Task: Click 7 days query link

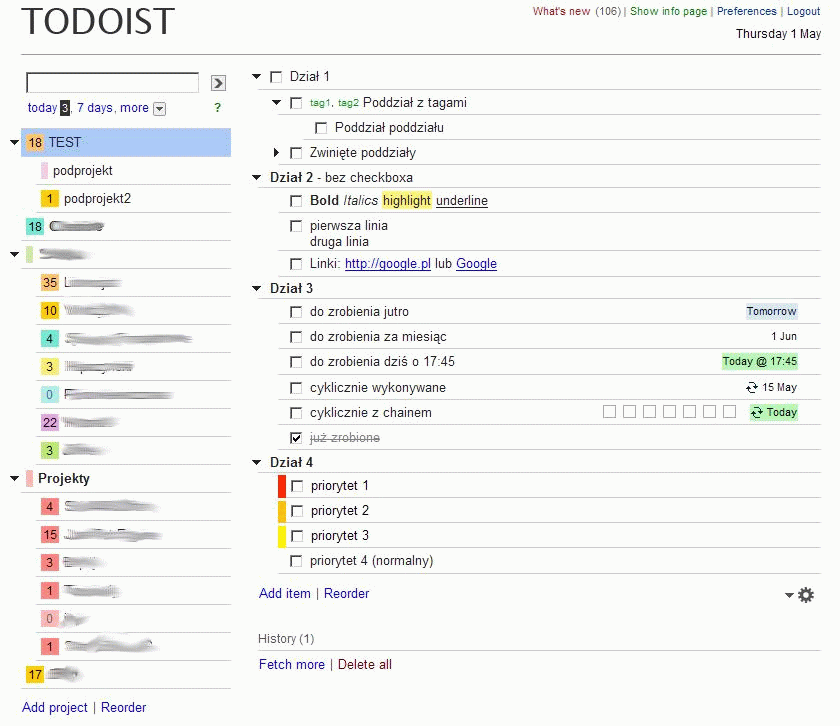Action: click(x=94, y=108)
